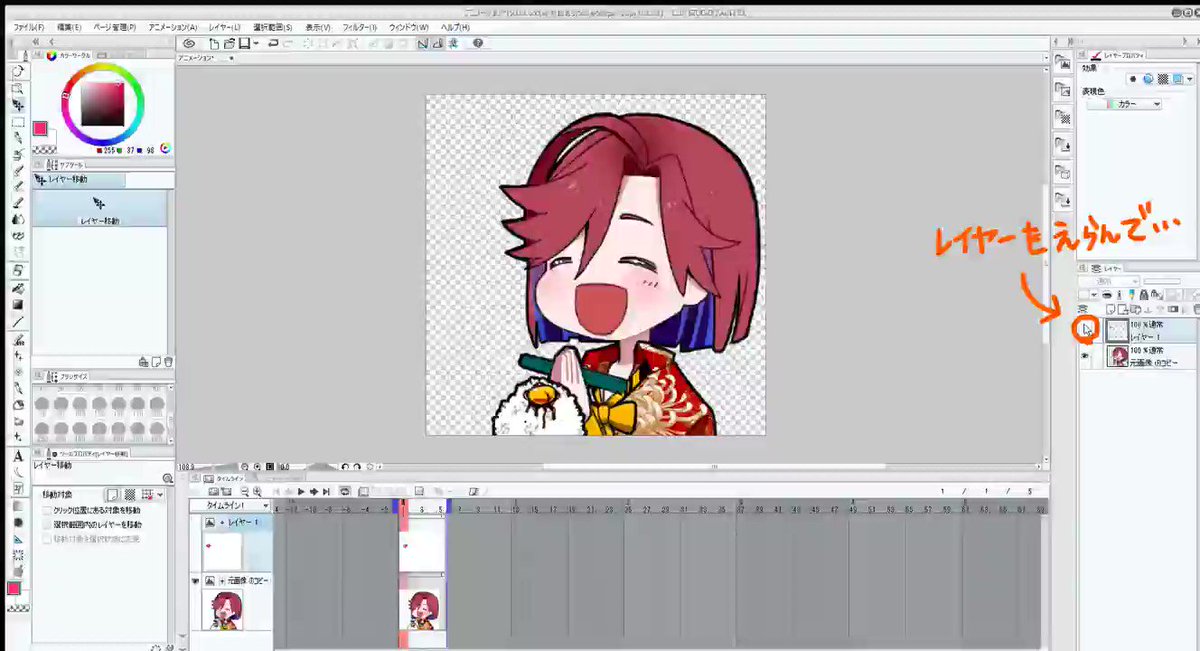Toggle snap to special ruler in the toolbar
This screenshot has height=651, width=1200.
(x=438, y=44)
